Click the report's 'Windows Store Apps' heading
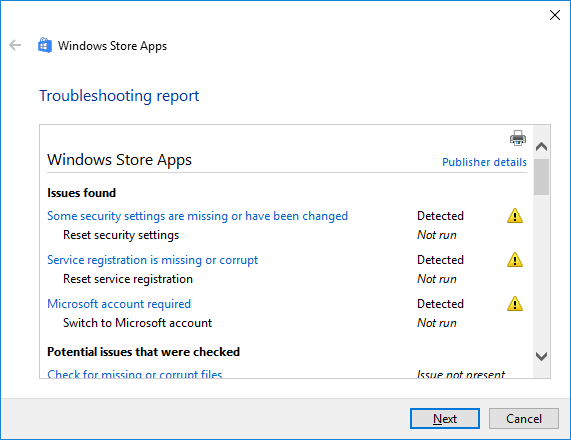571x440 pixels. coord(119,160)
